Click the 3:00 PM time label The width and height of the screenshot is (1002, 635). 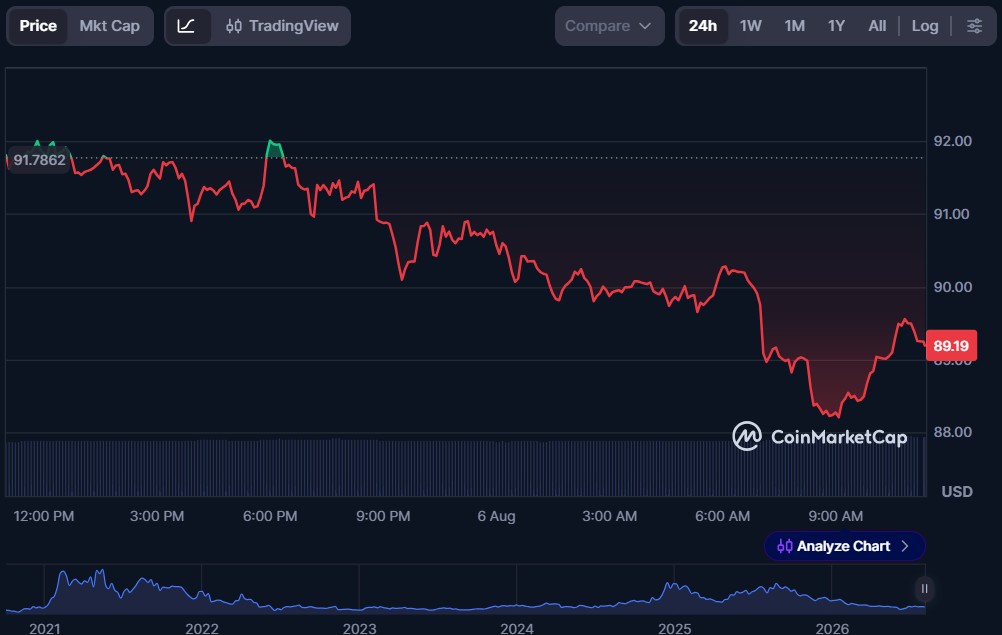pyautogui.click(x=157, y=516)
